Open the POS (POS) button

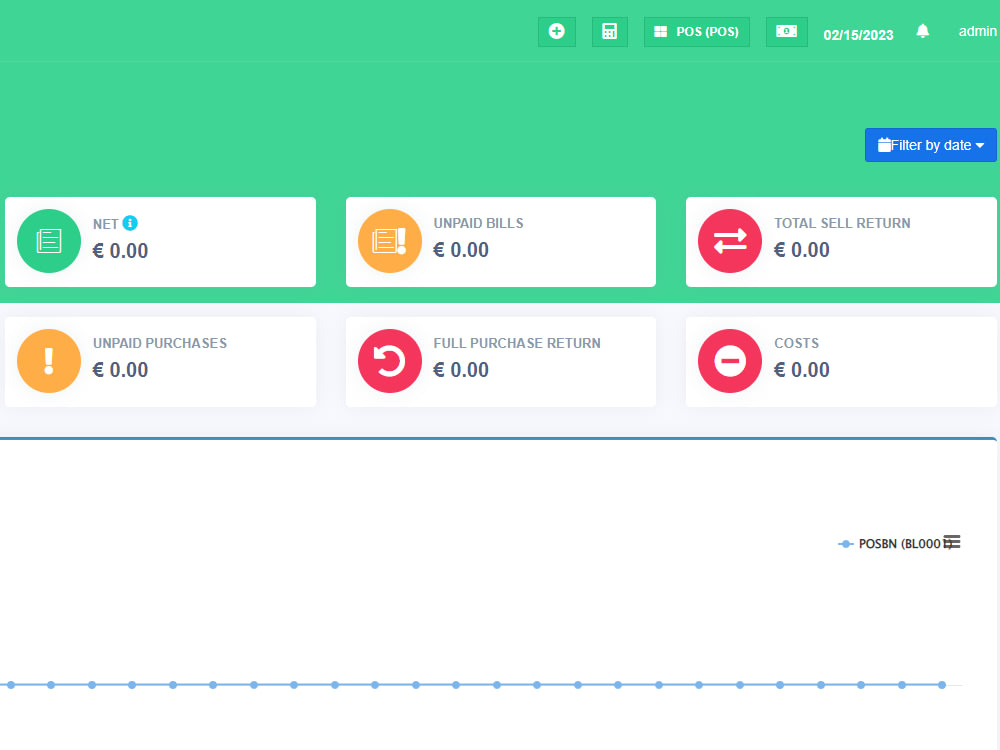pyautogui.click(x=696, y=32)
